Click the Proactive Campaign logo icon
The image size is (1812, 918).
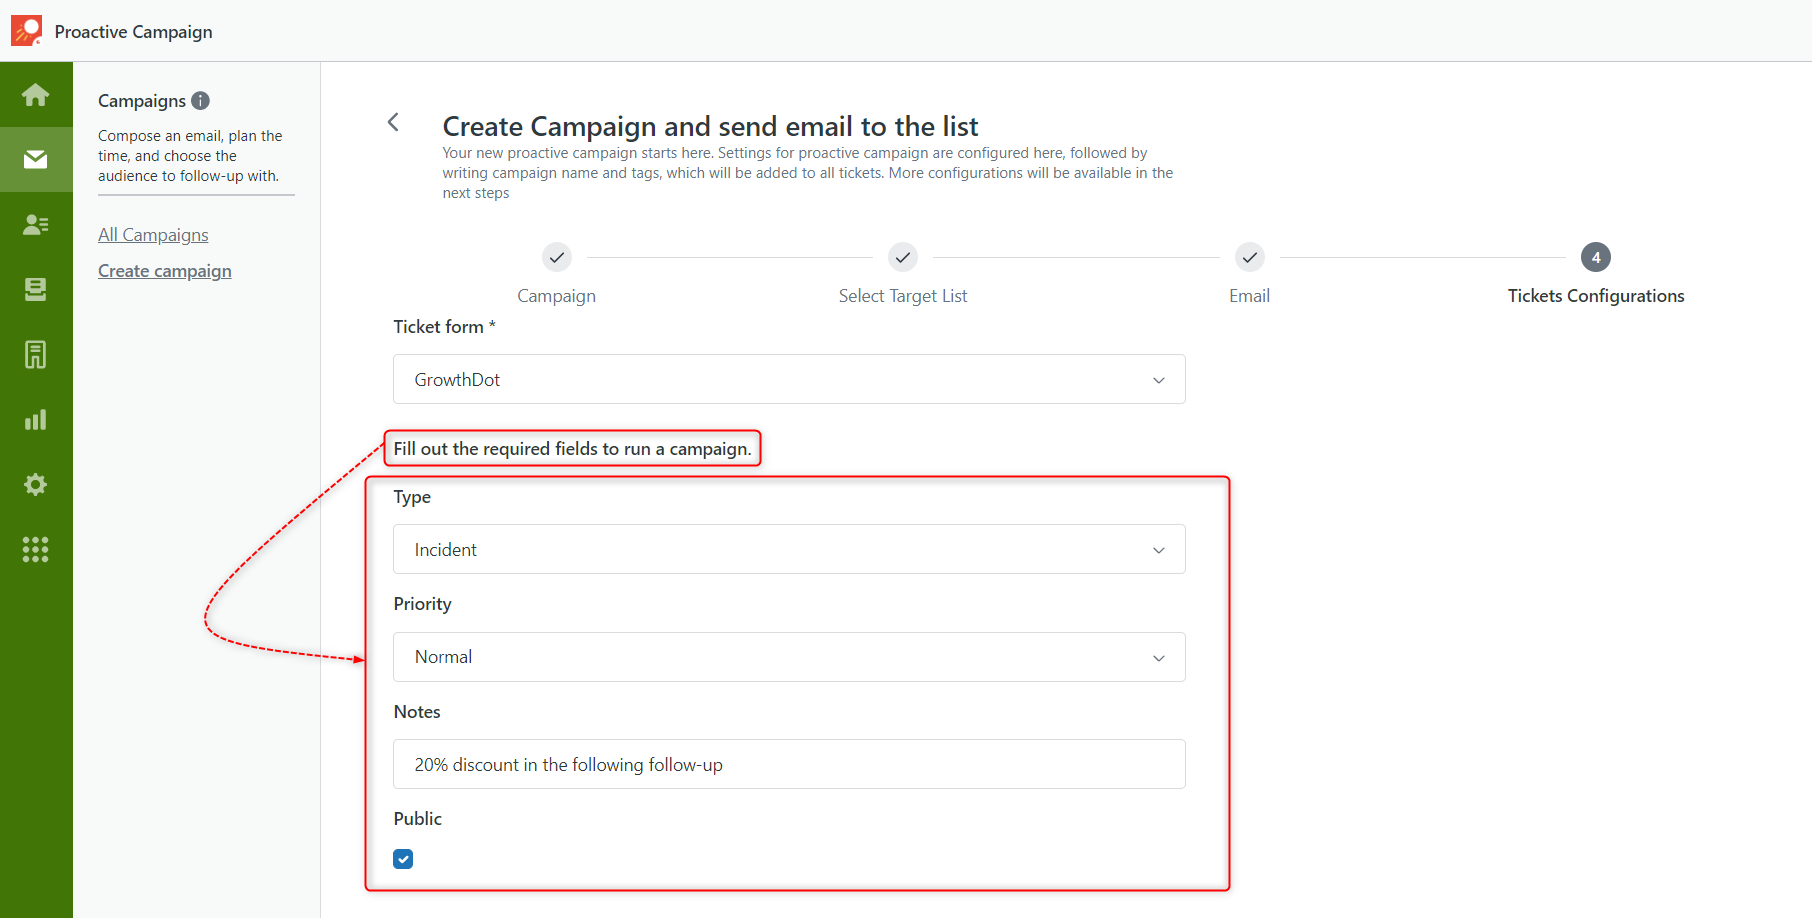coord(26,31)
